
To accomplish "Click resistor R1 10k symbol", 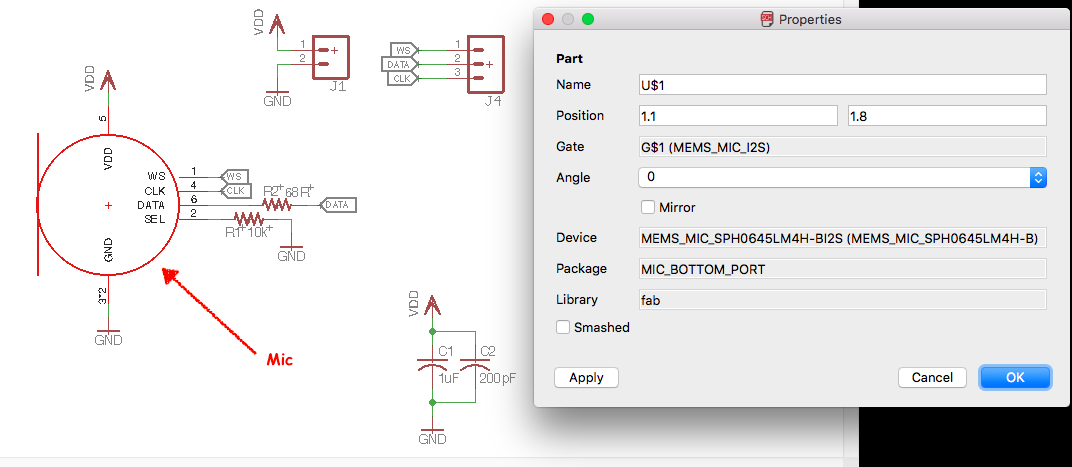I will pos(249,219).
